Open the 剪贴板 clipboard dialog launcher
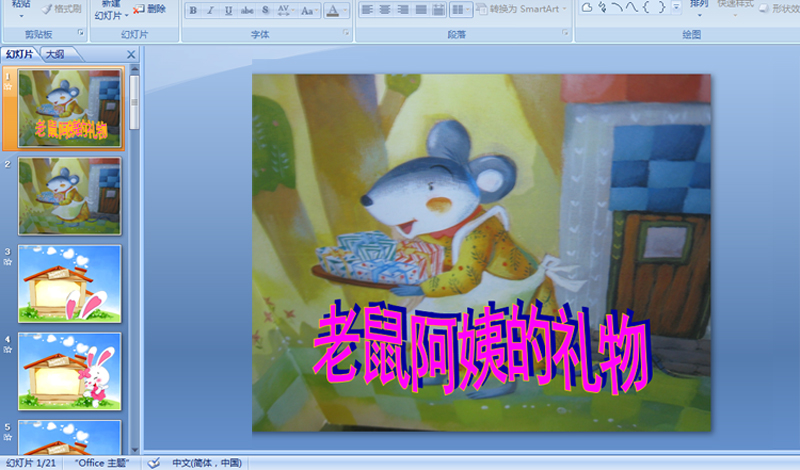This screenshot has width=800, height=470. 81,33
